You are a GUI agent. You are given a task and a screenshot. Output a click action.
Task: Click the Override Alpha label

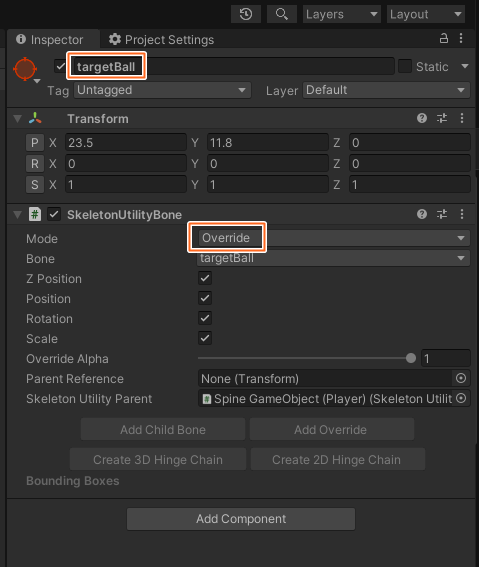click(67, 359)
